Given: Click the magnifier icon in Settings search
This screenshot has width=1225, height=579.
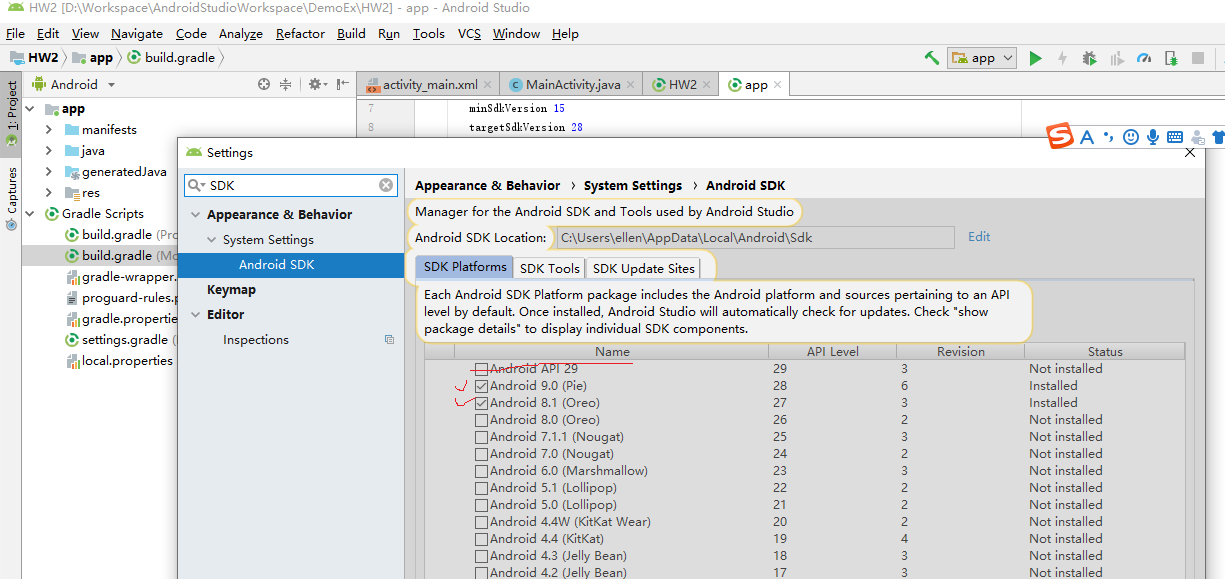Looking at the screenshot, I should point(196,185).
